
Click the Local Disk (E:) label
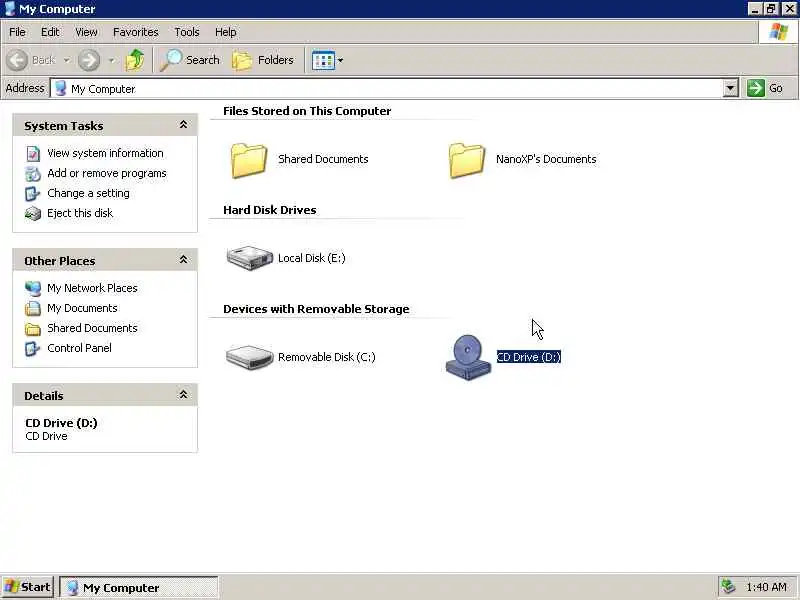click(311, 258)
